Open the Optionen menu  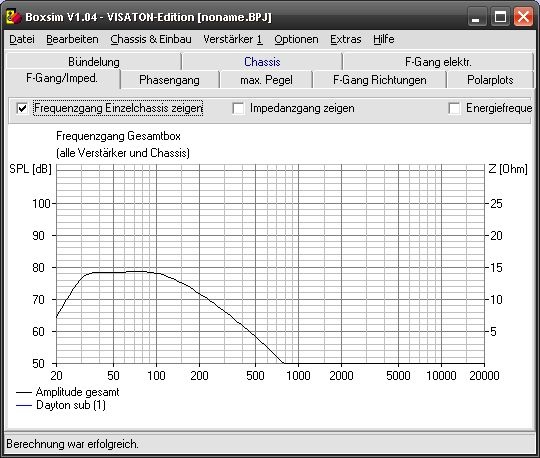[x=296, y=39]
